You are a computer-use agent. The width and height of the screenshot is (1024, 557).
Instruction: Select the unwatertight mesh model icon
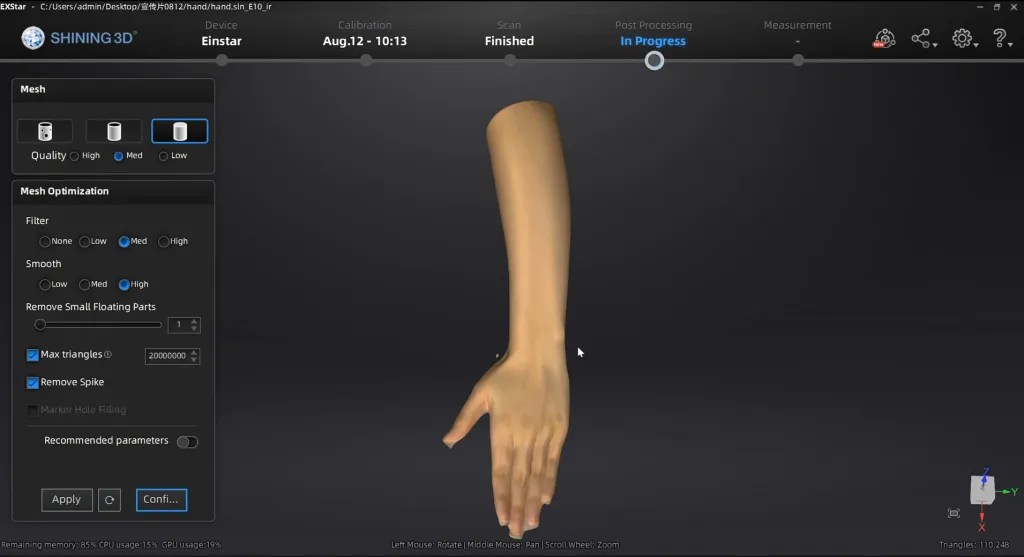click(x=45, y=131)
